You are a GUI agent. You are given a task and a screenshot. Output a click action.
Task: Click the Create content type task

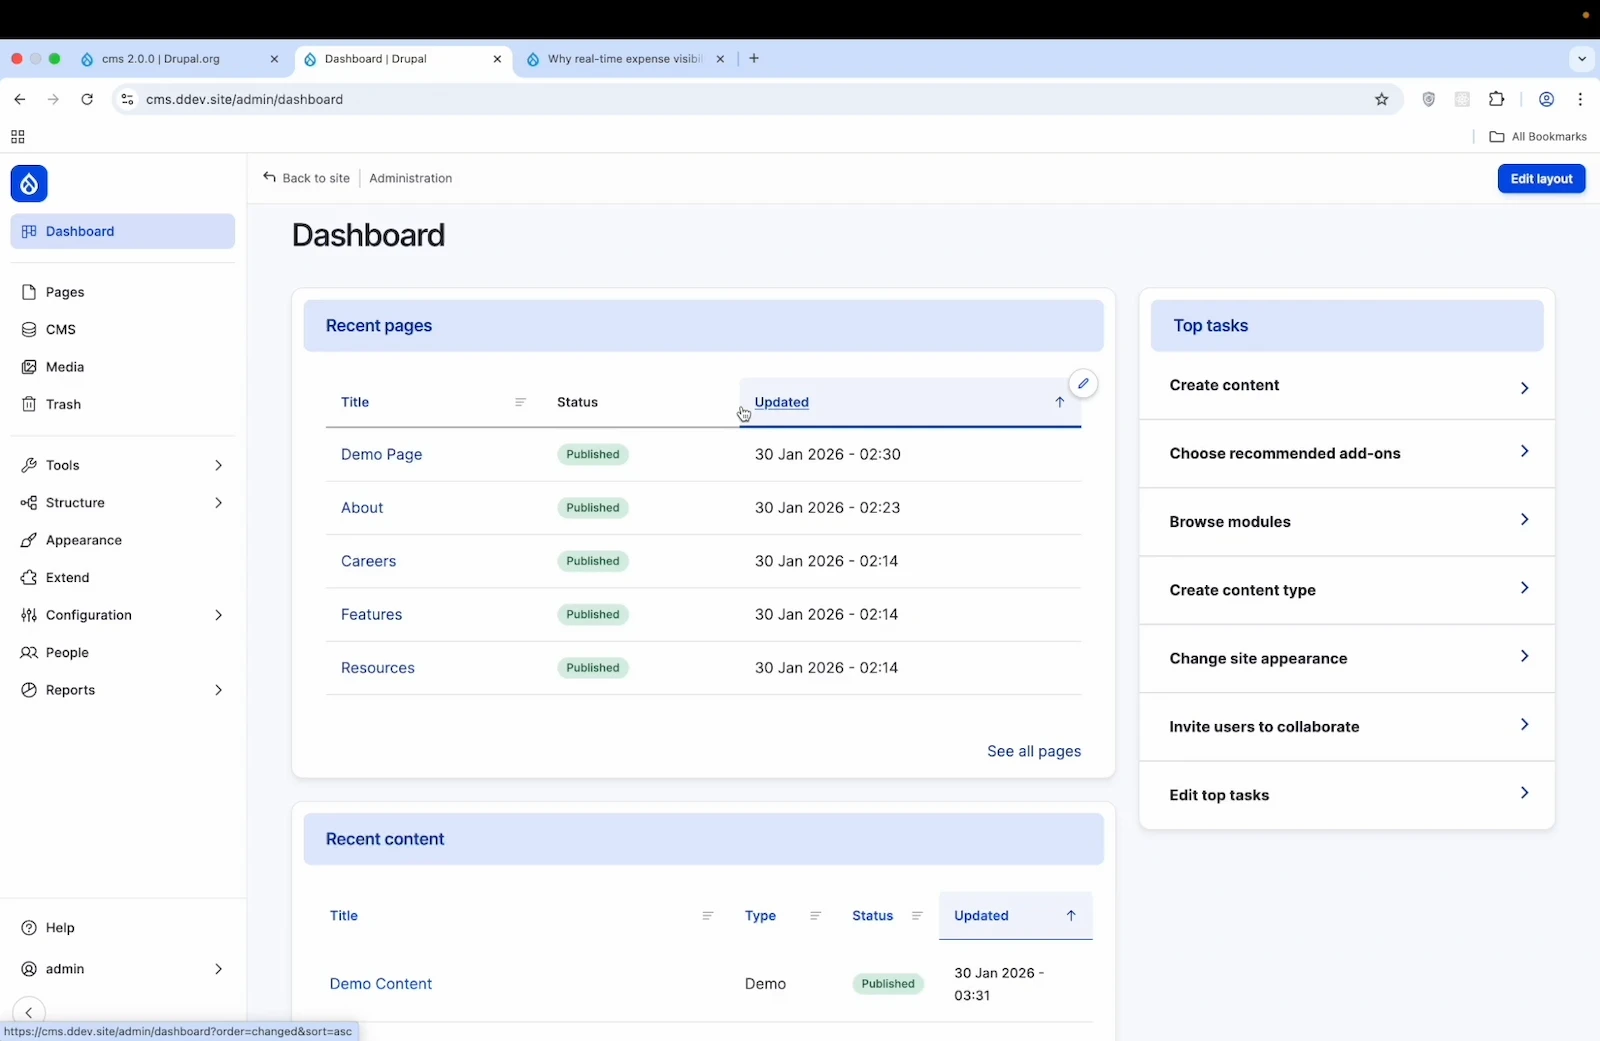[1347, 590]
